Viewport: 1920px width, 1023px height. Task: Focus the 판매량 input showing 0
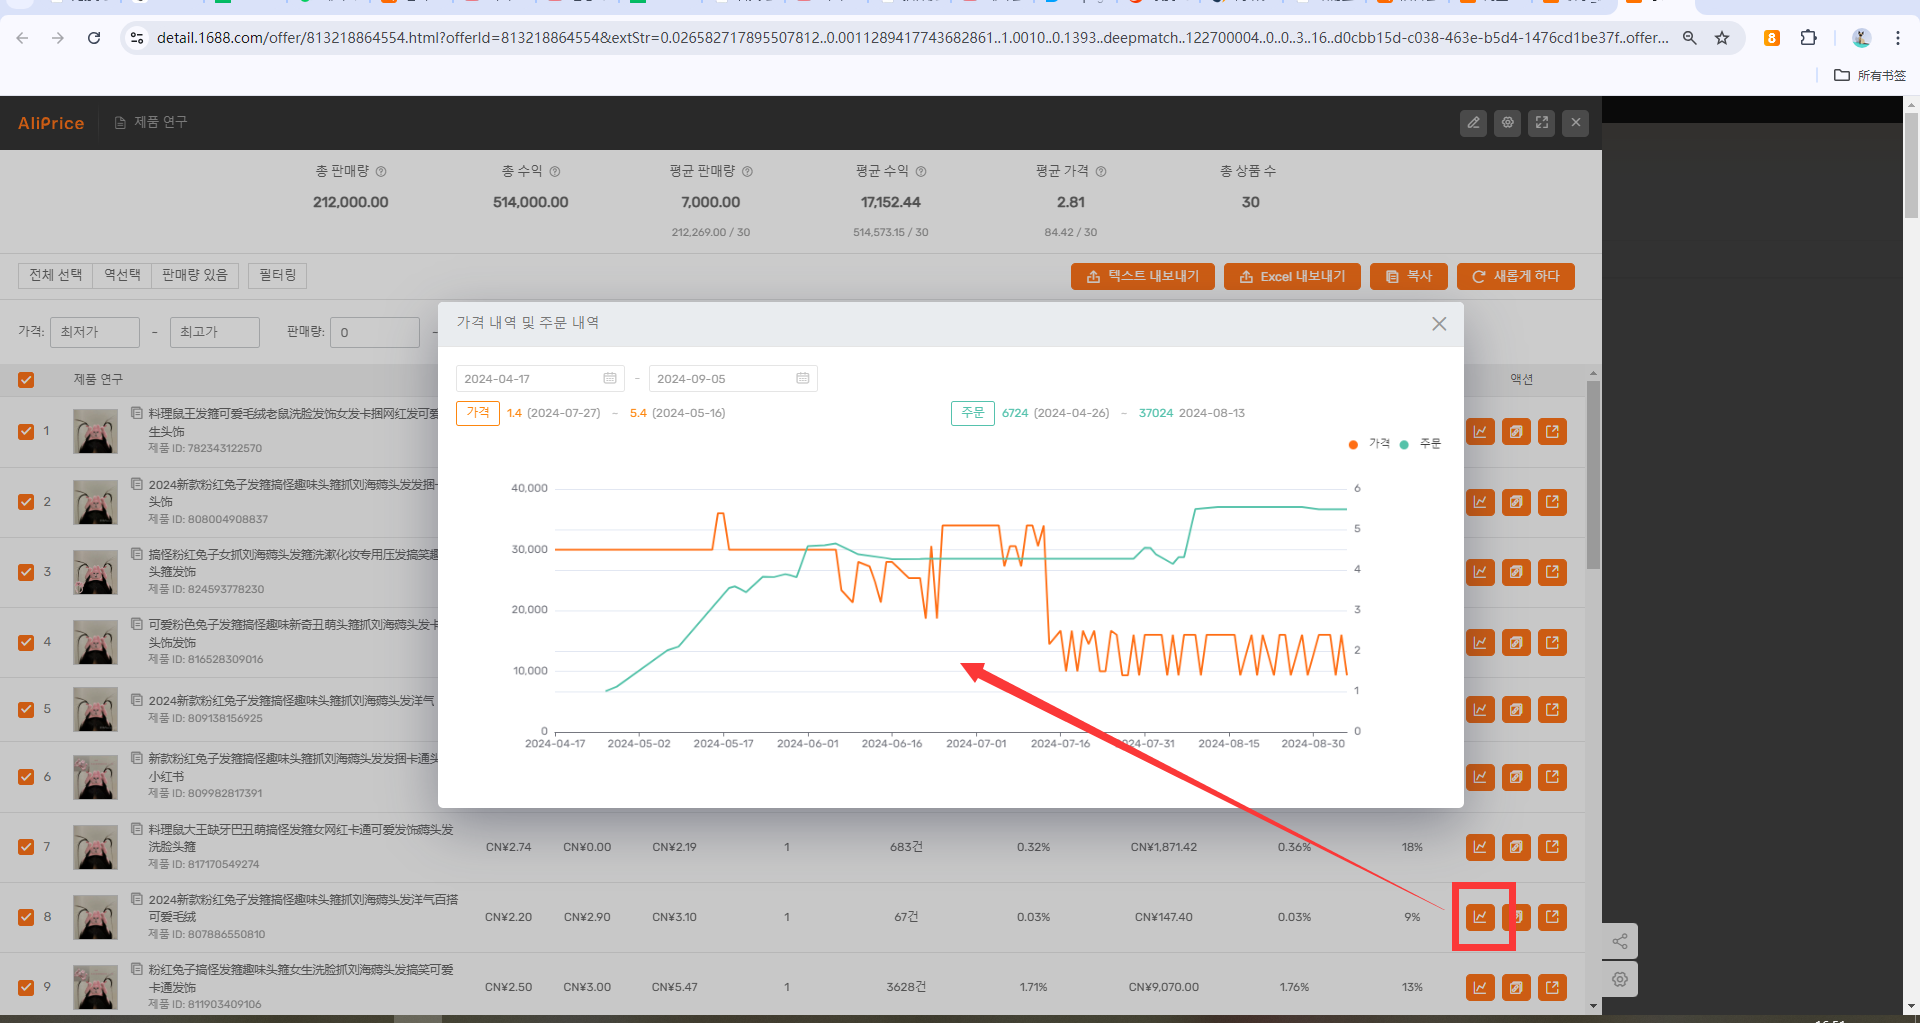[x=375, y=332]
